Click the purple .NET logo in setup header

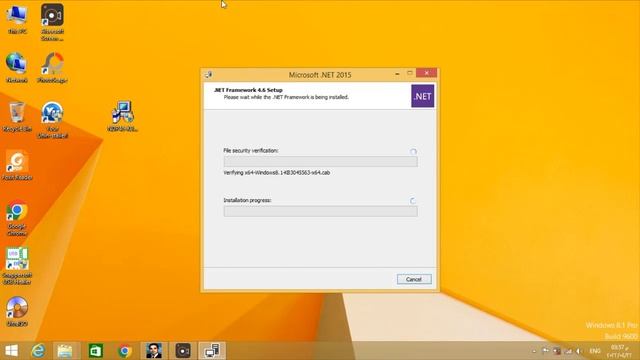pyautogui.click(x=422, y=96)
